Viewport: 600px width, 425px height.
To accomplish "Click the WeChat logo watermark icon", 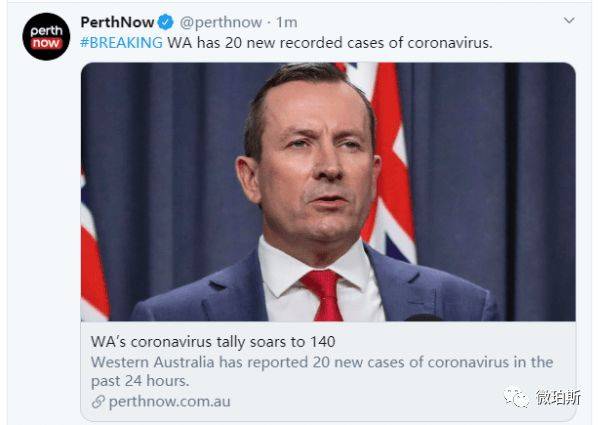I will pos(516,398).
